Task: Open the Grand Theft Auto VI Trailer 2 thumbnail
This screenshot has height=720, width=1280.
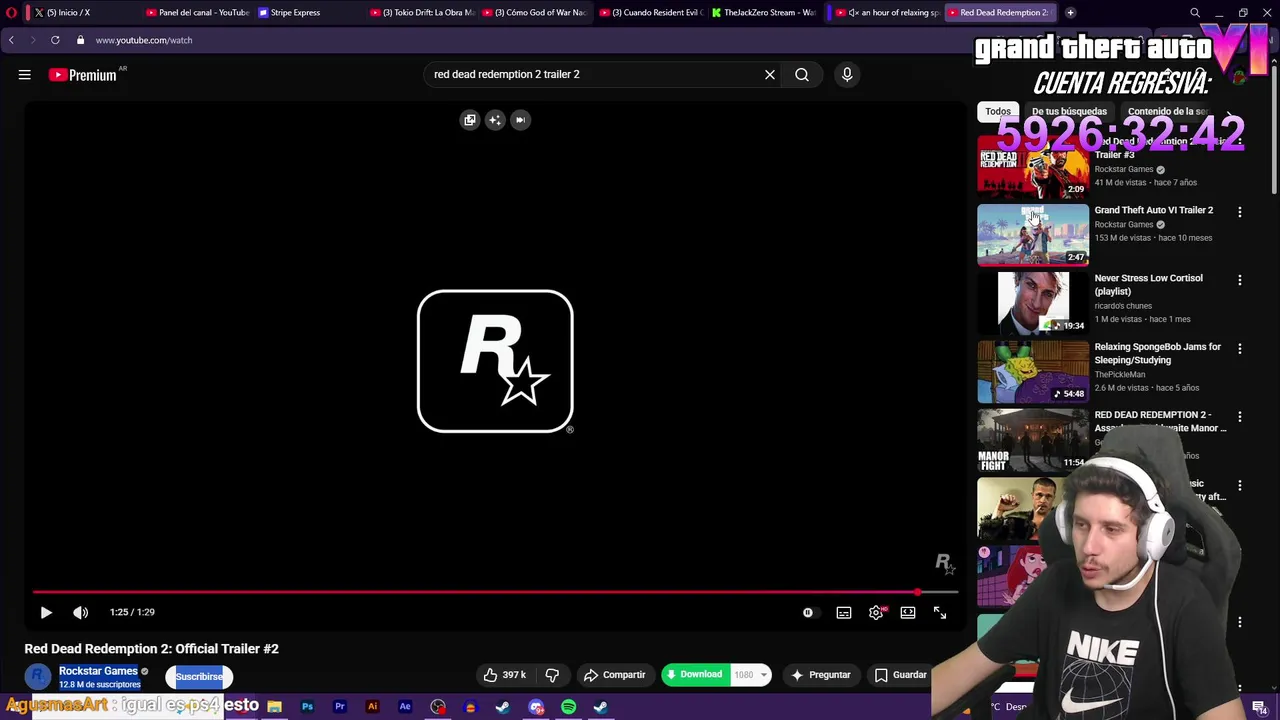Action: tap(1033, 235)
